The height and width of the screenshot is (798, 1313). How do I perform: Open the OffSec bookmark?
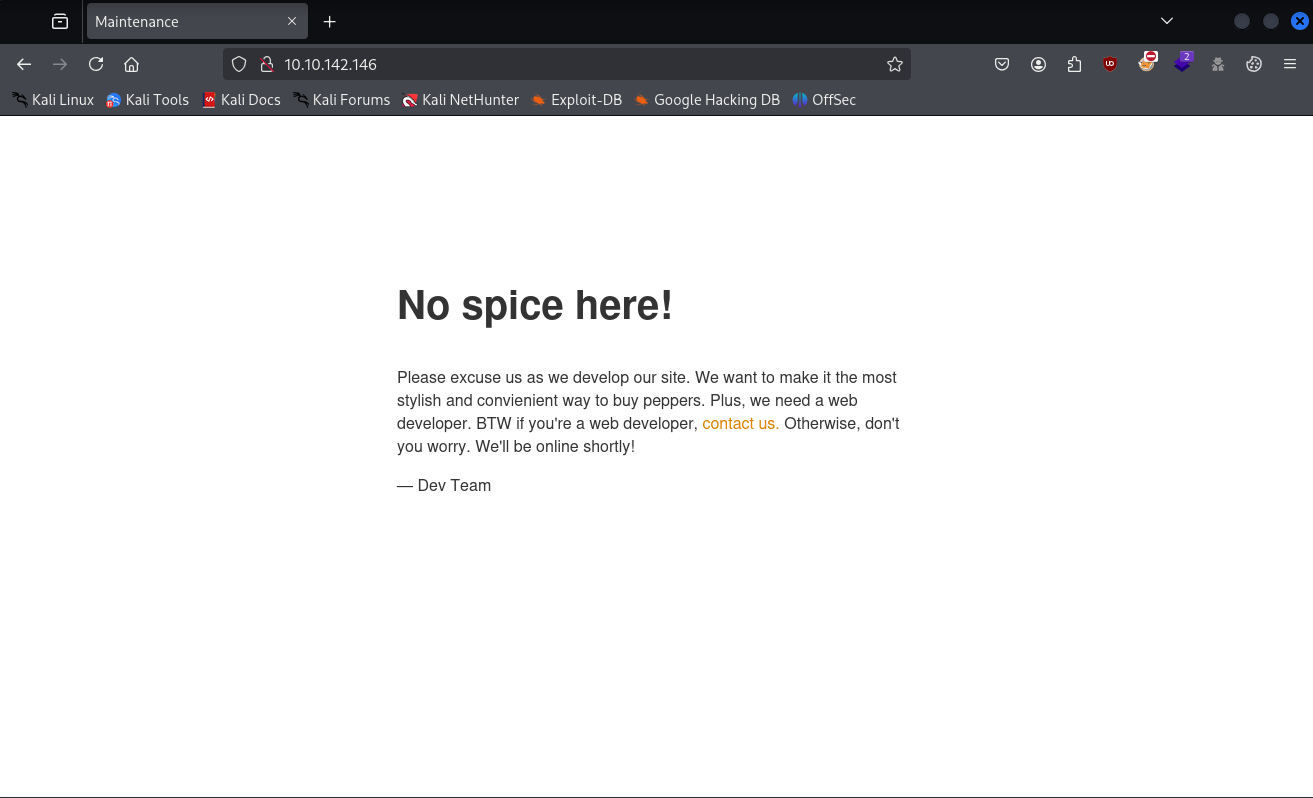824,100
